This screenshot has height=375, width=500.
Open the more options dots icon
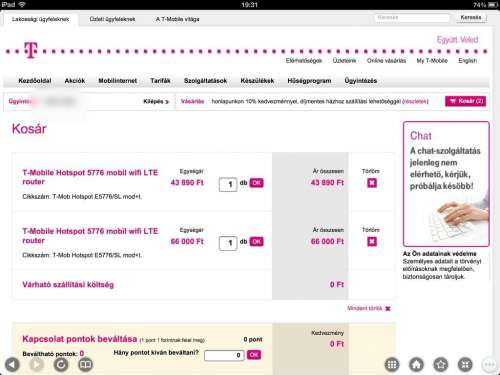click(489, 364)
